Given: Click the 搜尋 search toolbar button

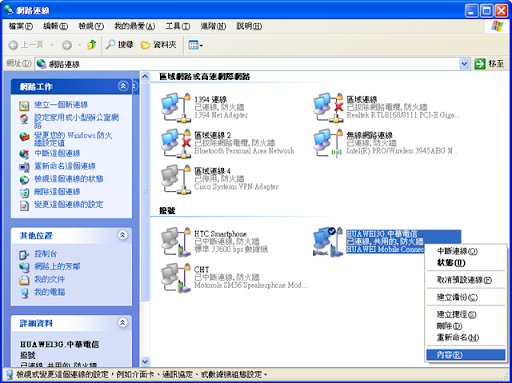Looking at the screenshot, I should point(119,45).
